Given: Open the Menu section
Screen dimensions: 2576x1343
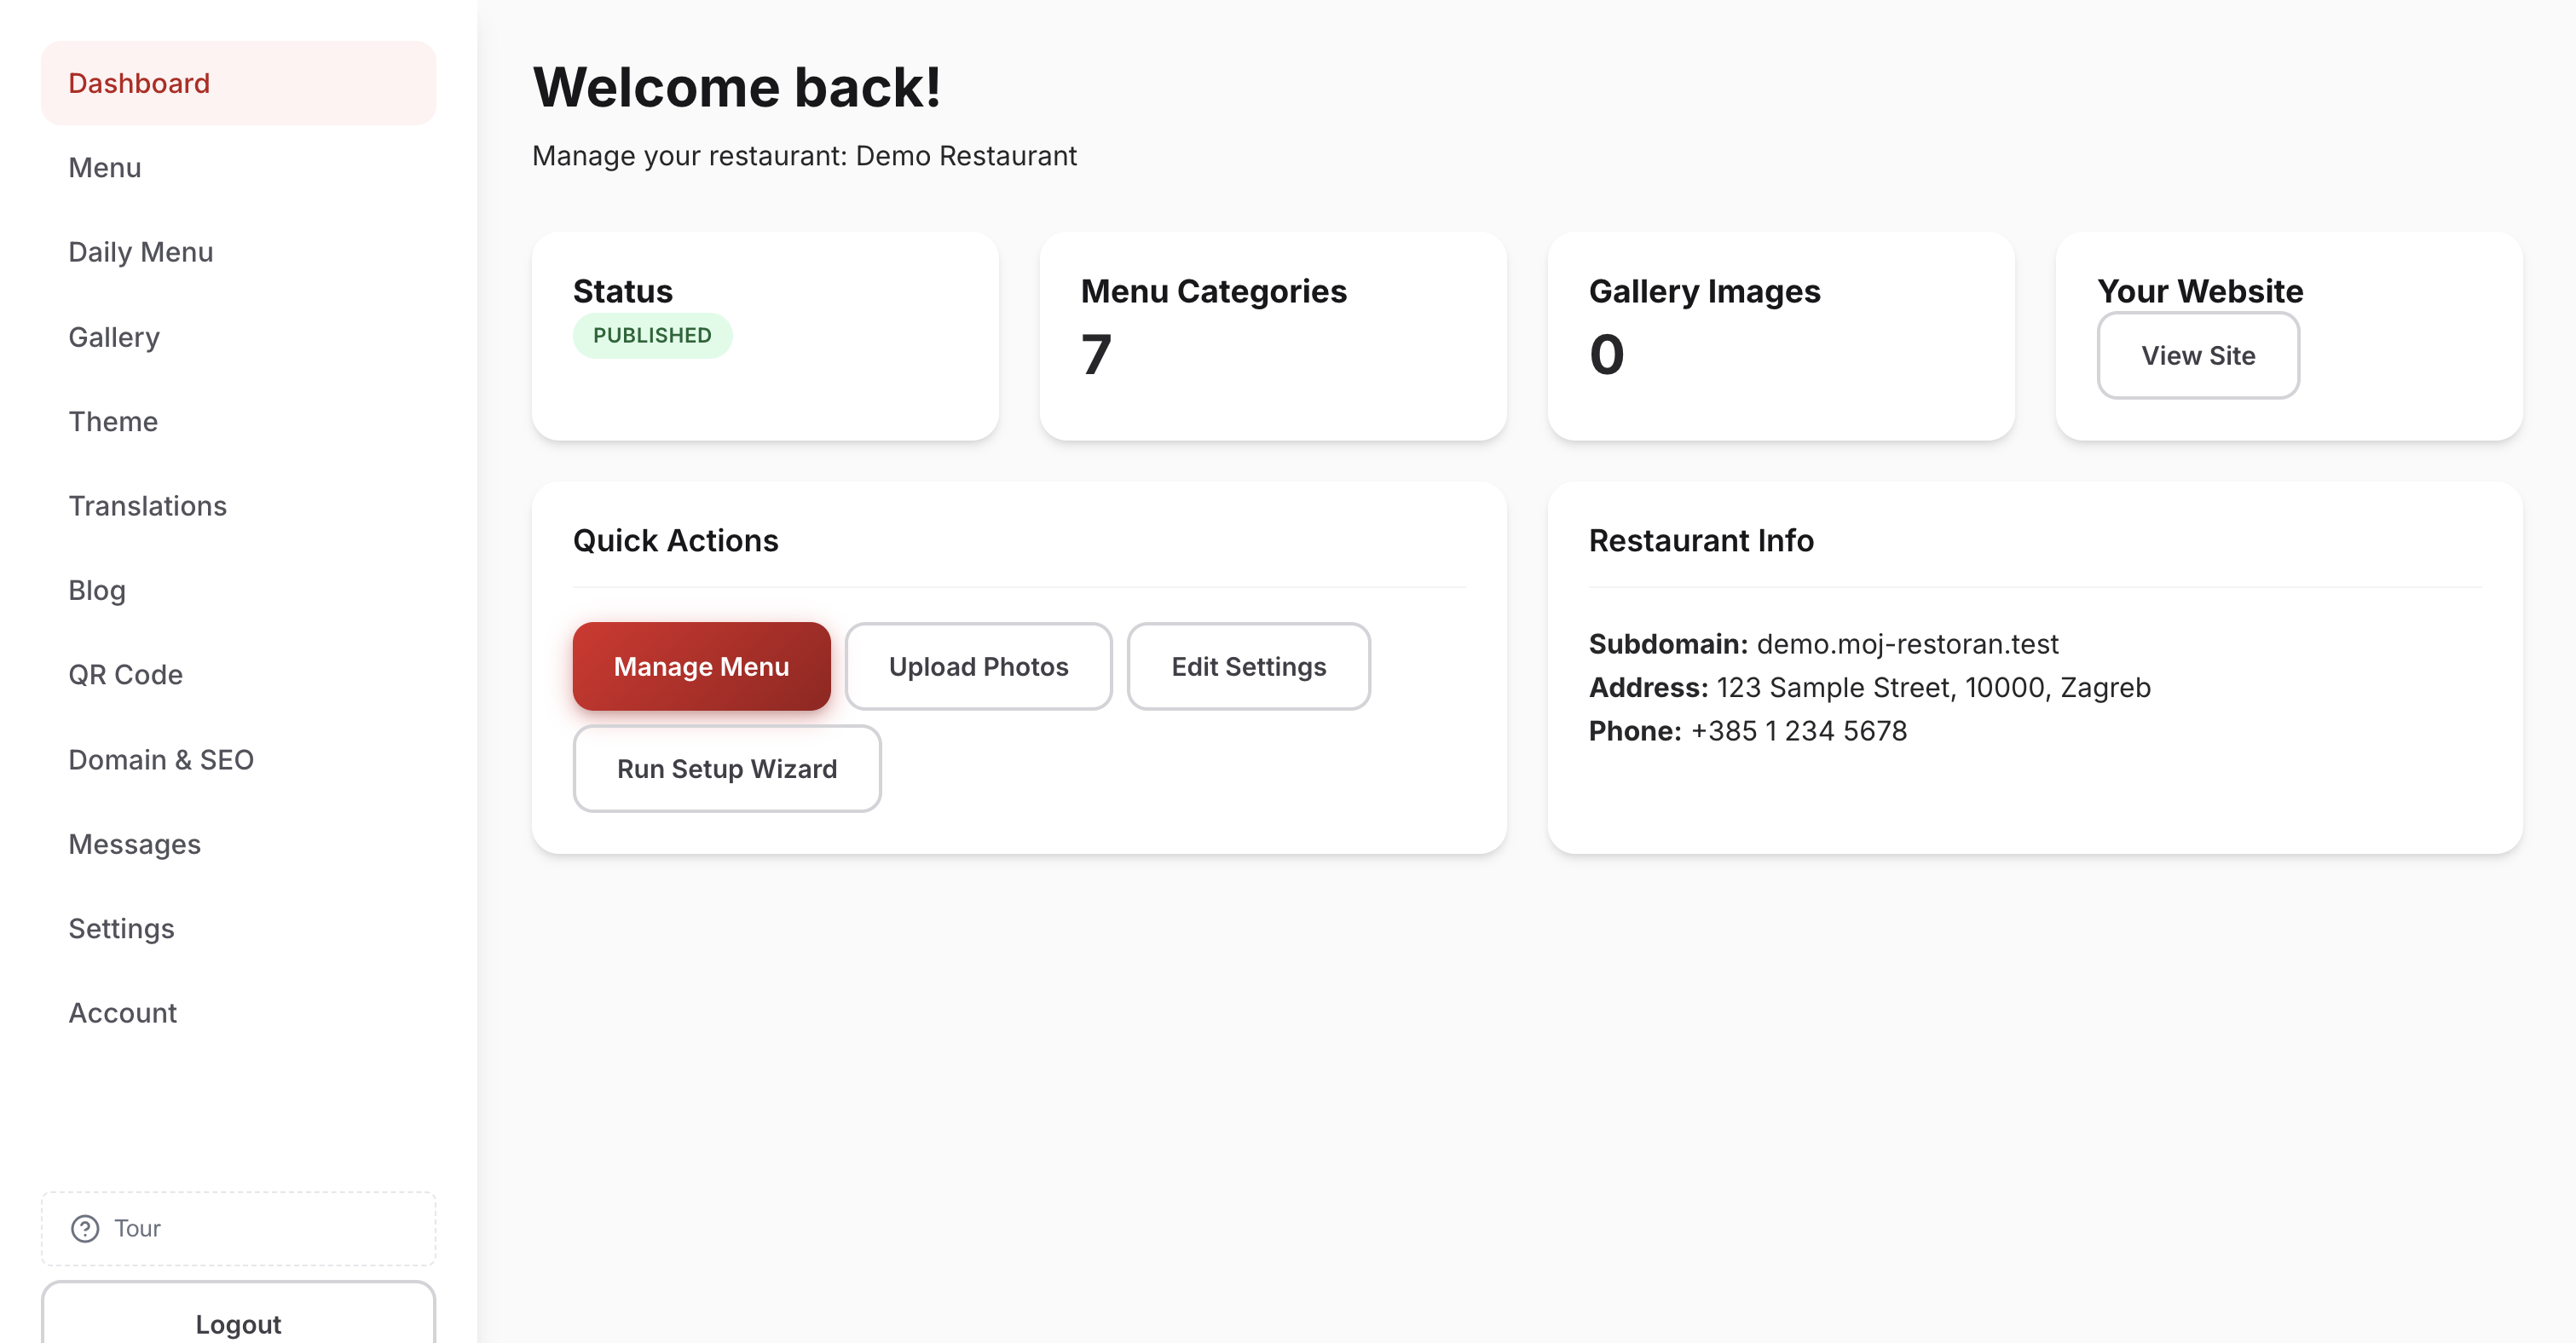Looking at the screenshot, I should pos(104,168).
